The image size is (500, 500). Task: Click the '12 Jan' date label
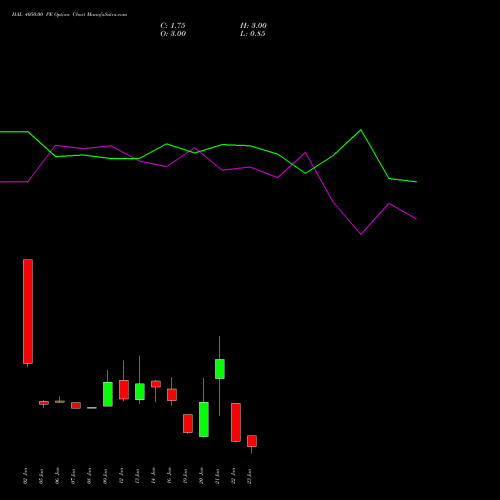click(122, 476)
